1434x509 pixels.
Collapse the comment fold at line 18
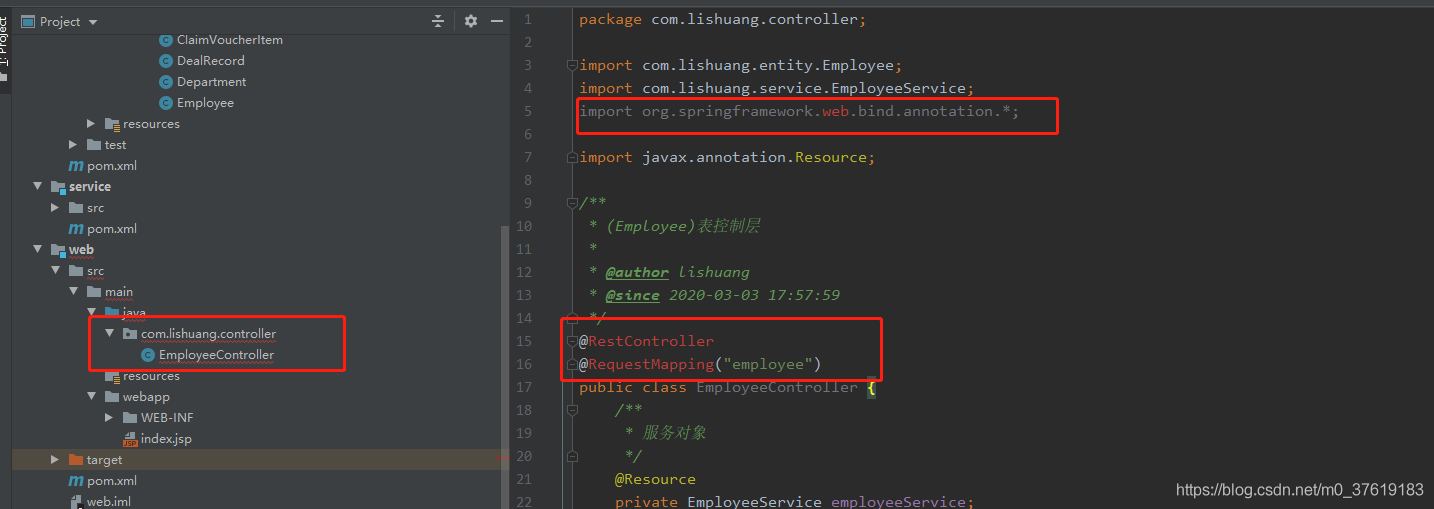pyautogui.click(x=571, y=410)
